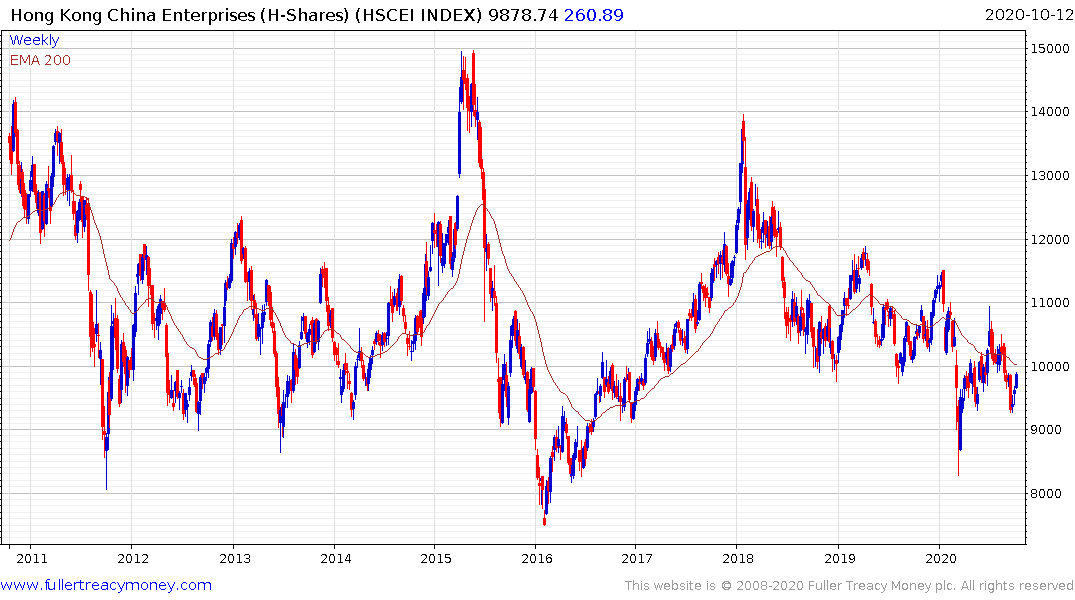1075x600 pixels.
Task: Click the 14000 y-axis label
Action: pyautogui.click(x=1050, y=112)
